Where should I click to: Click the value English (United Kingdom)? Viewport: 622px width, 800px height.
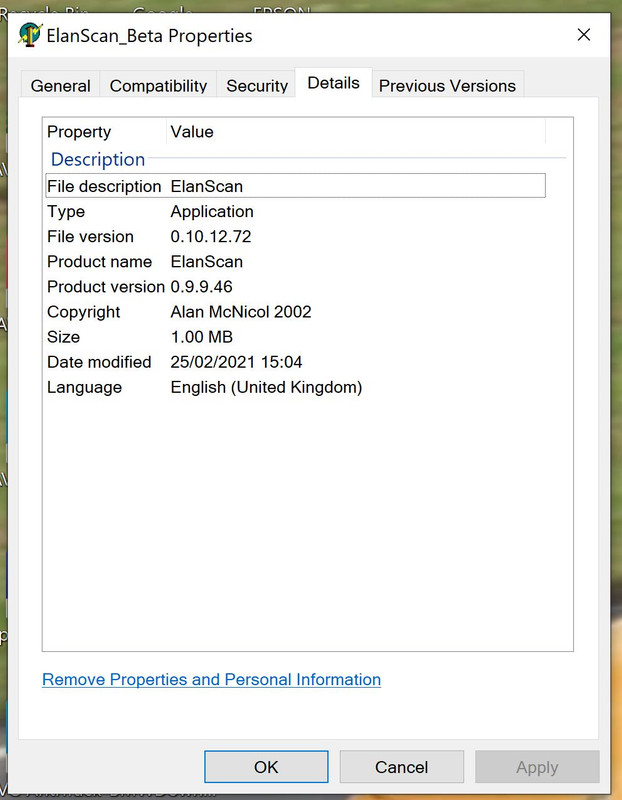pyautogui.click(x=266, y=387)
